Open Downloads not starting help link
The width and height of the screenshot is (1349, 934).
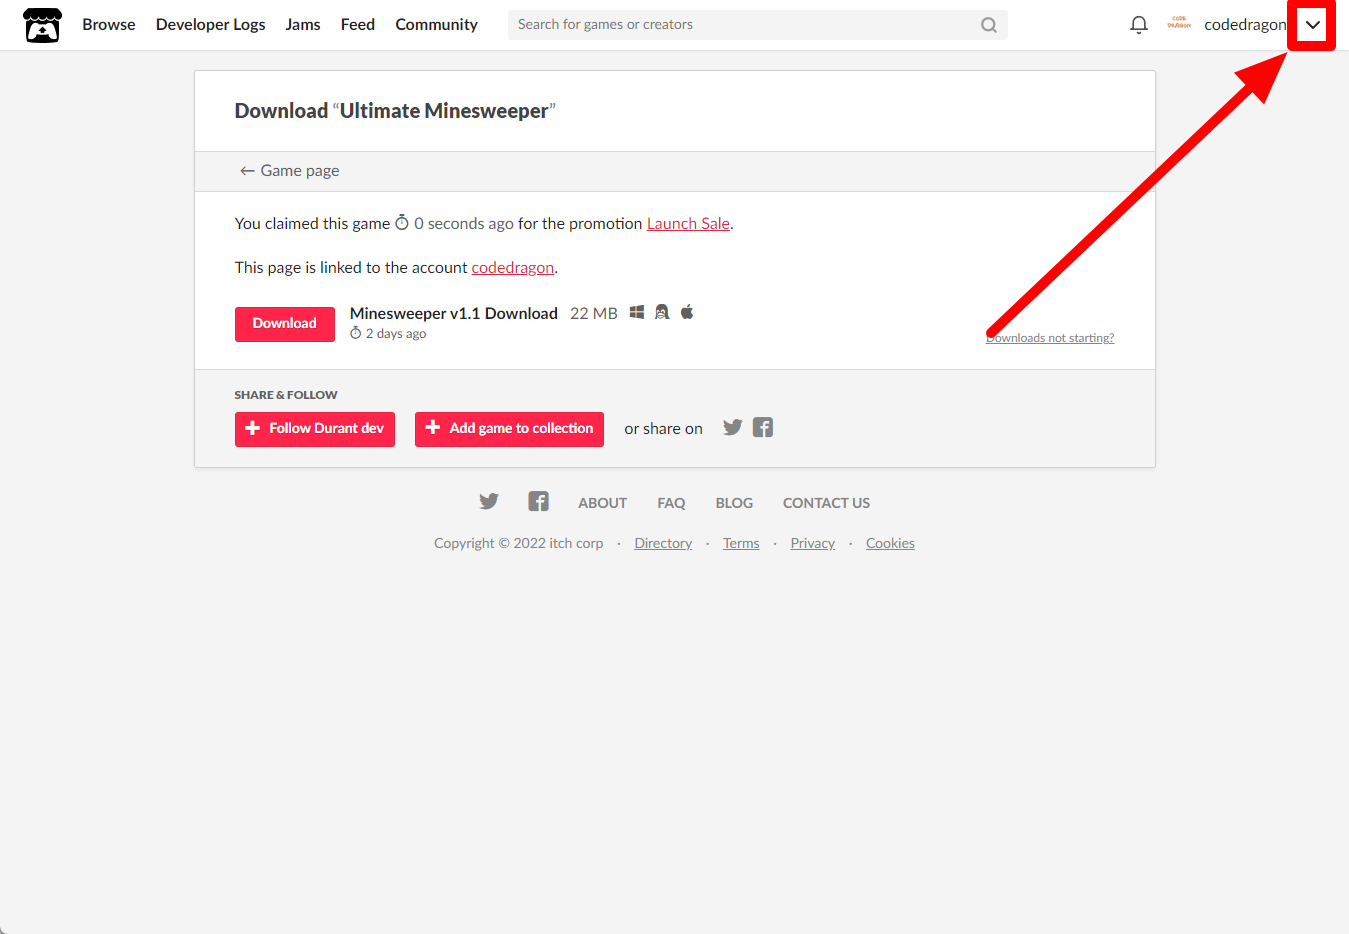point(1050,338)
